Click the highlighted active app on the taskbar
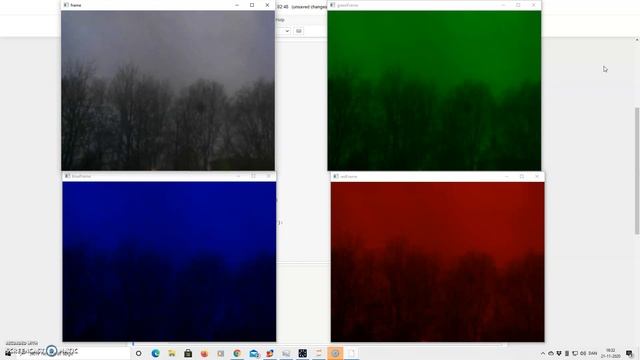This screenshot has width=640, height=360. [x=335, y=353]
